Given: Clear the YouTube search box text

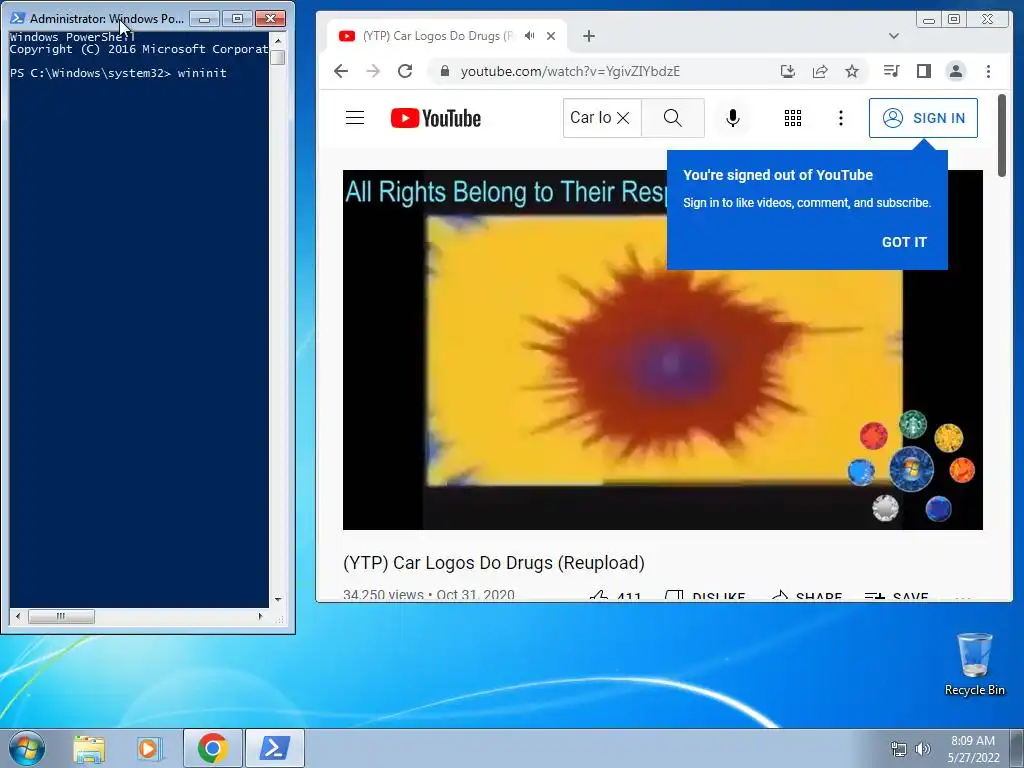Looking at the screenshot, I should point(623,118).
